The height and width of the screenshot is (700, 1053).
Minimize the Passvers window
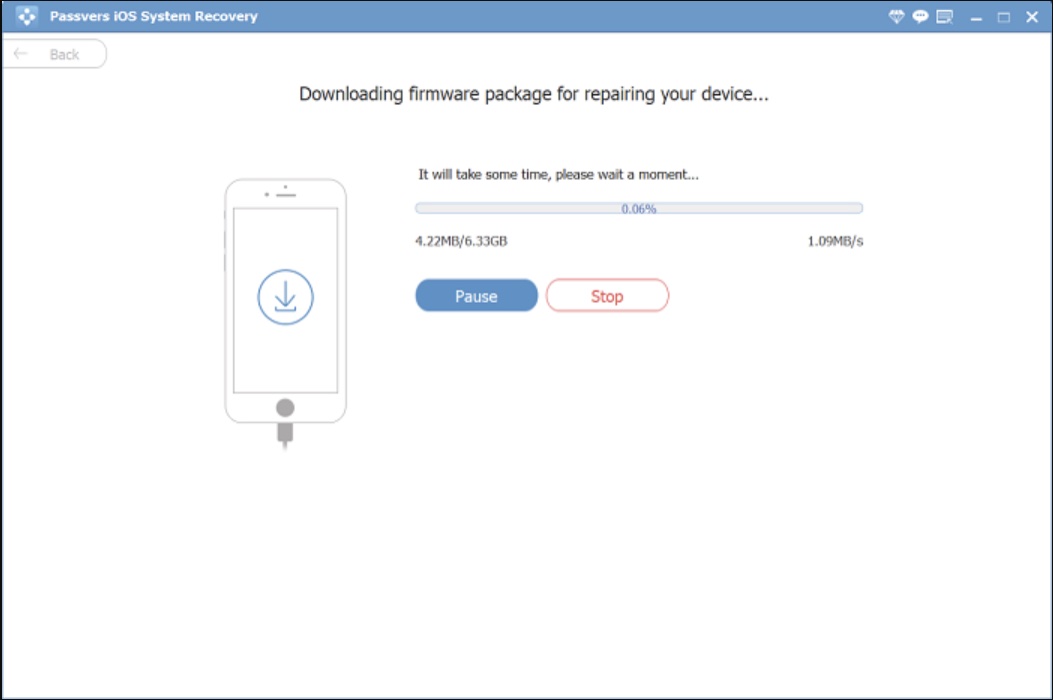pos(976,17)
